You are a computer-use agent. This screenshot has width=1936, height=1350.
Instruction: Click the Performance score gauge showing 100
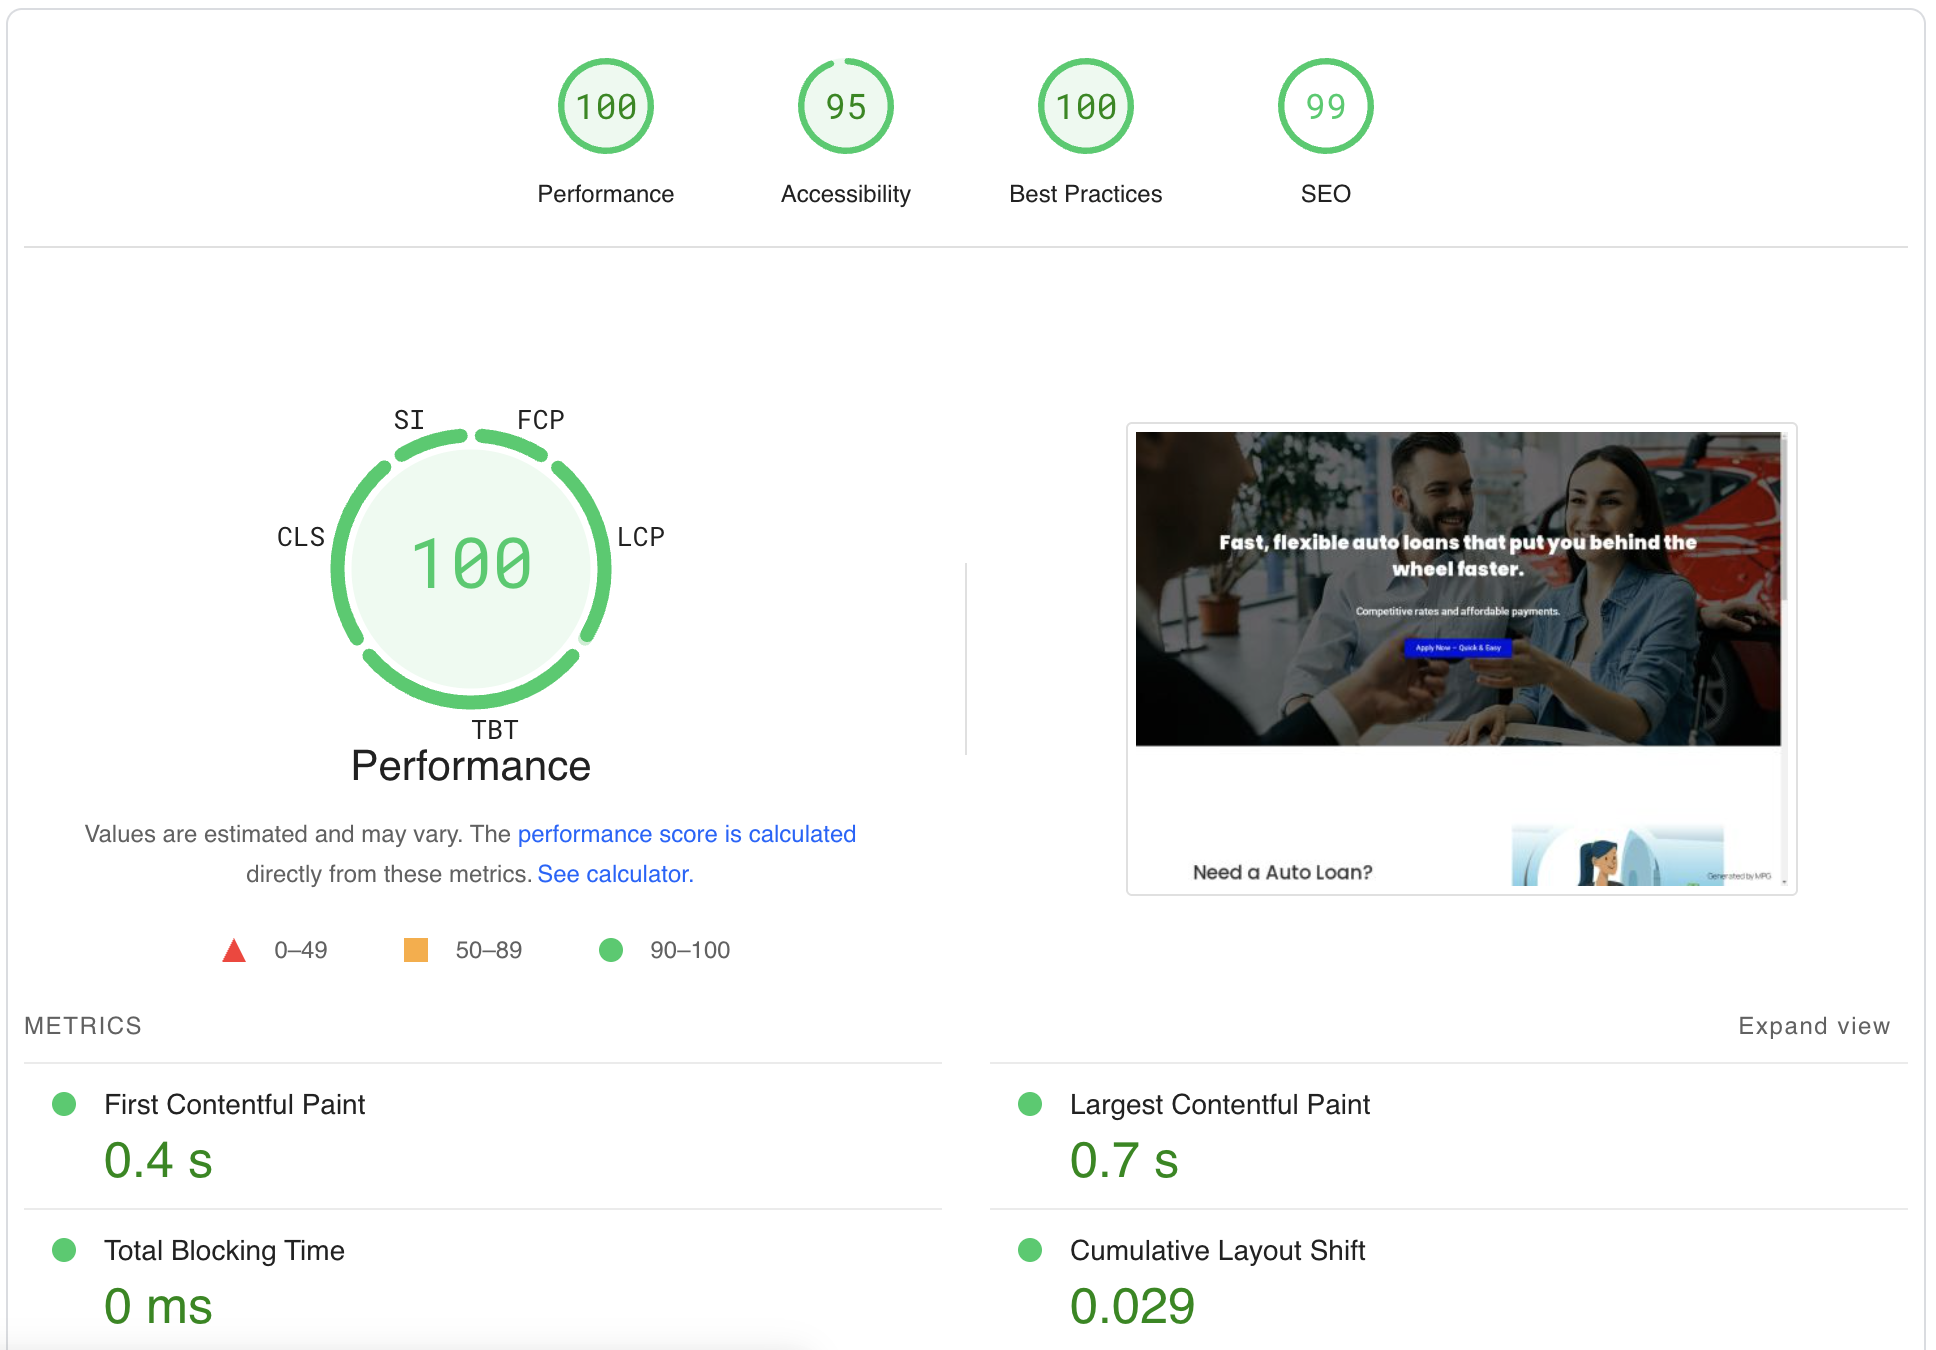(606, 106)
